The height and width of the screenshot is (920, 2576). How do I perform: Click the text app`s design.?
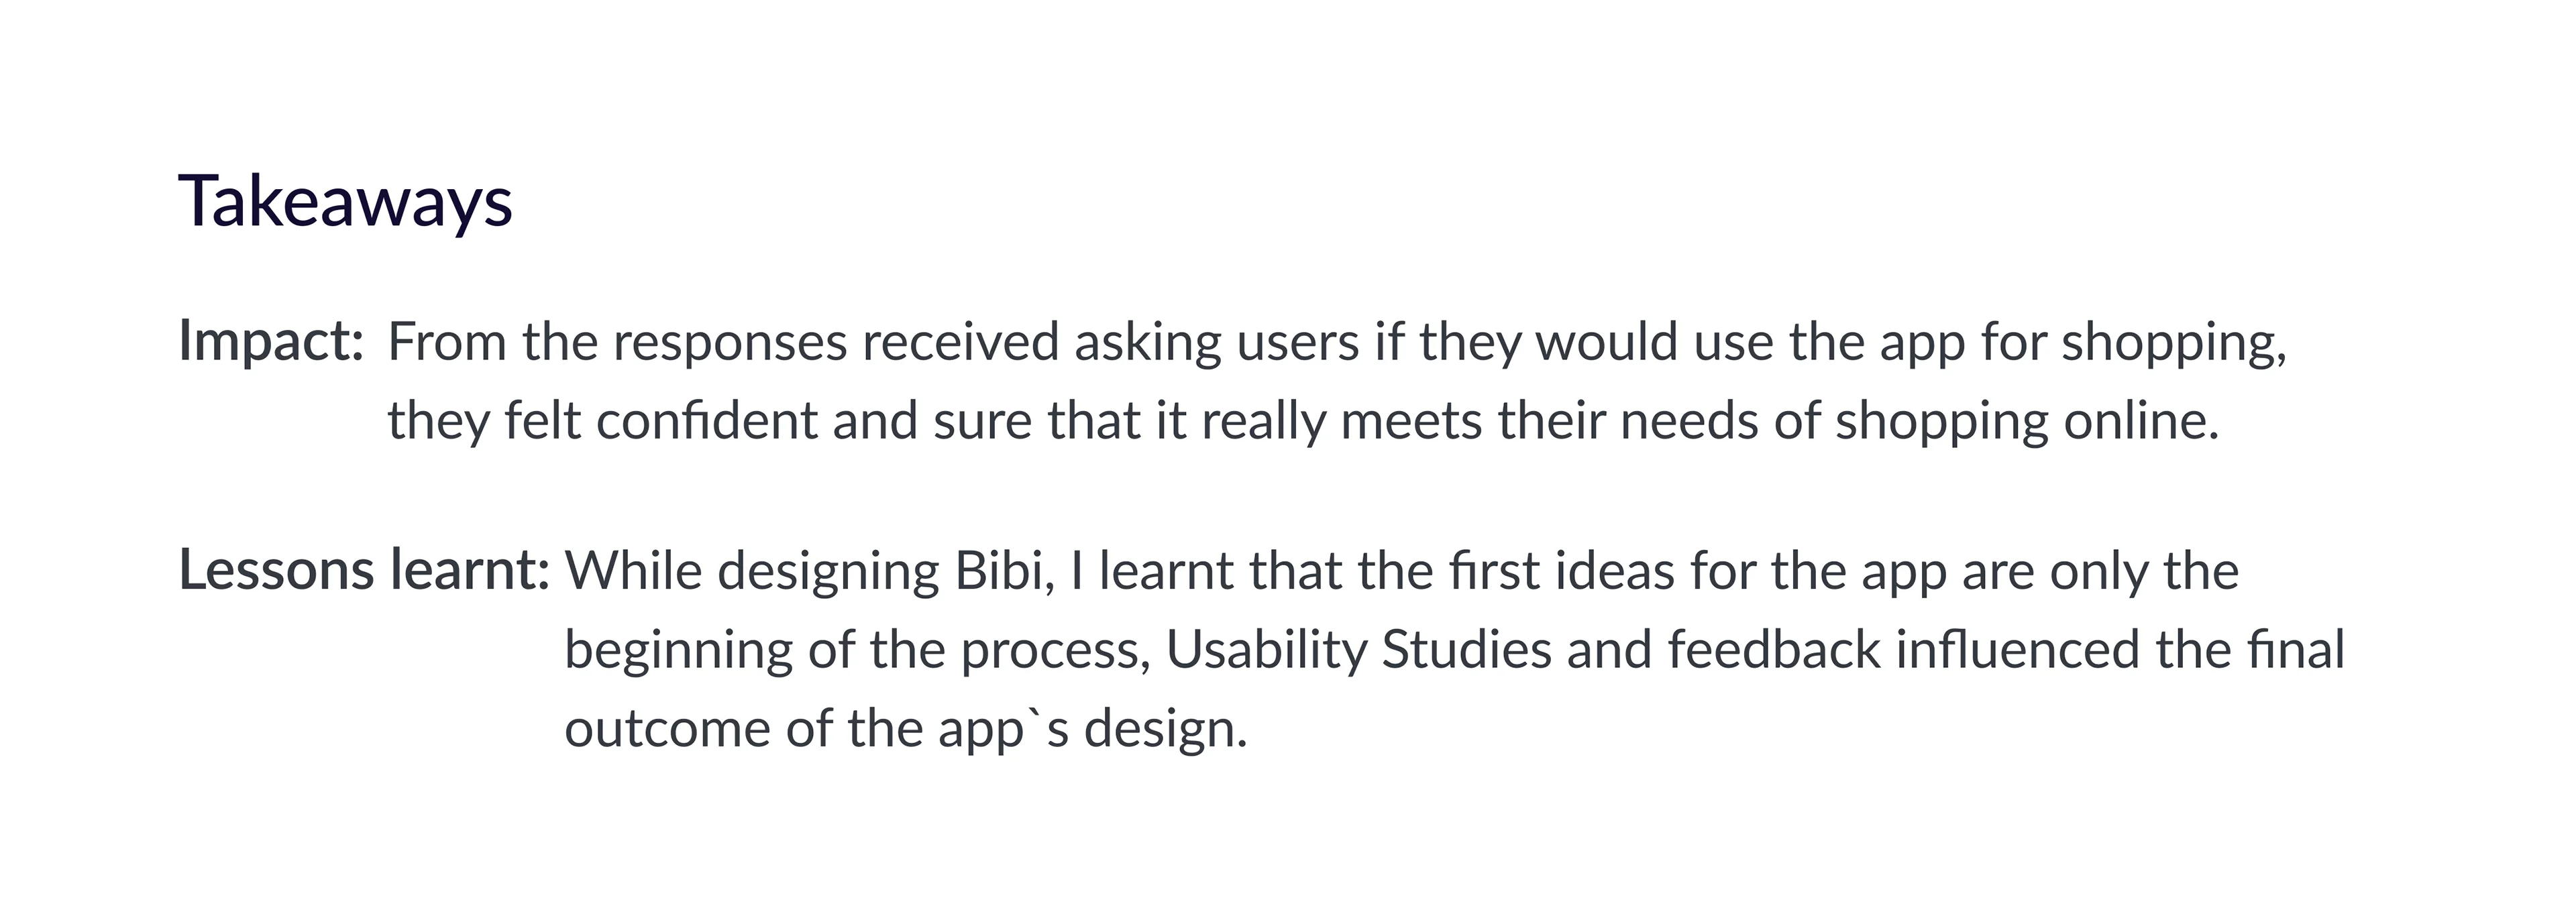[x=1092, y=729]
